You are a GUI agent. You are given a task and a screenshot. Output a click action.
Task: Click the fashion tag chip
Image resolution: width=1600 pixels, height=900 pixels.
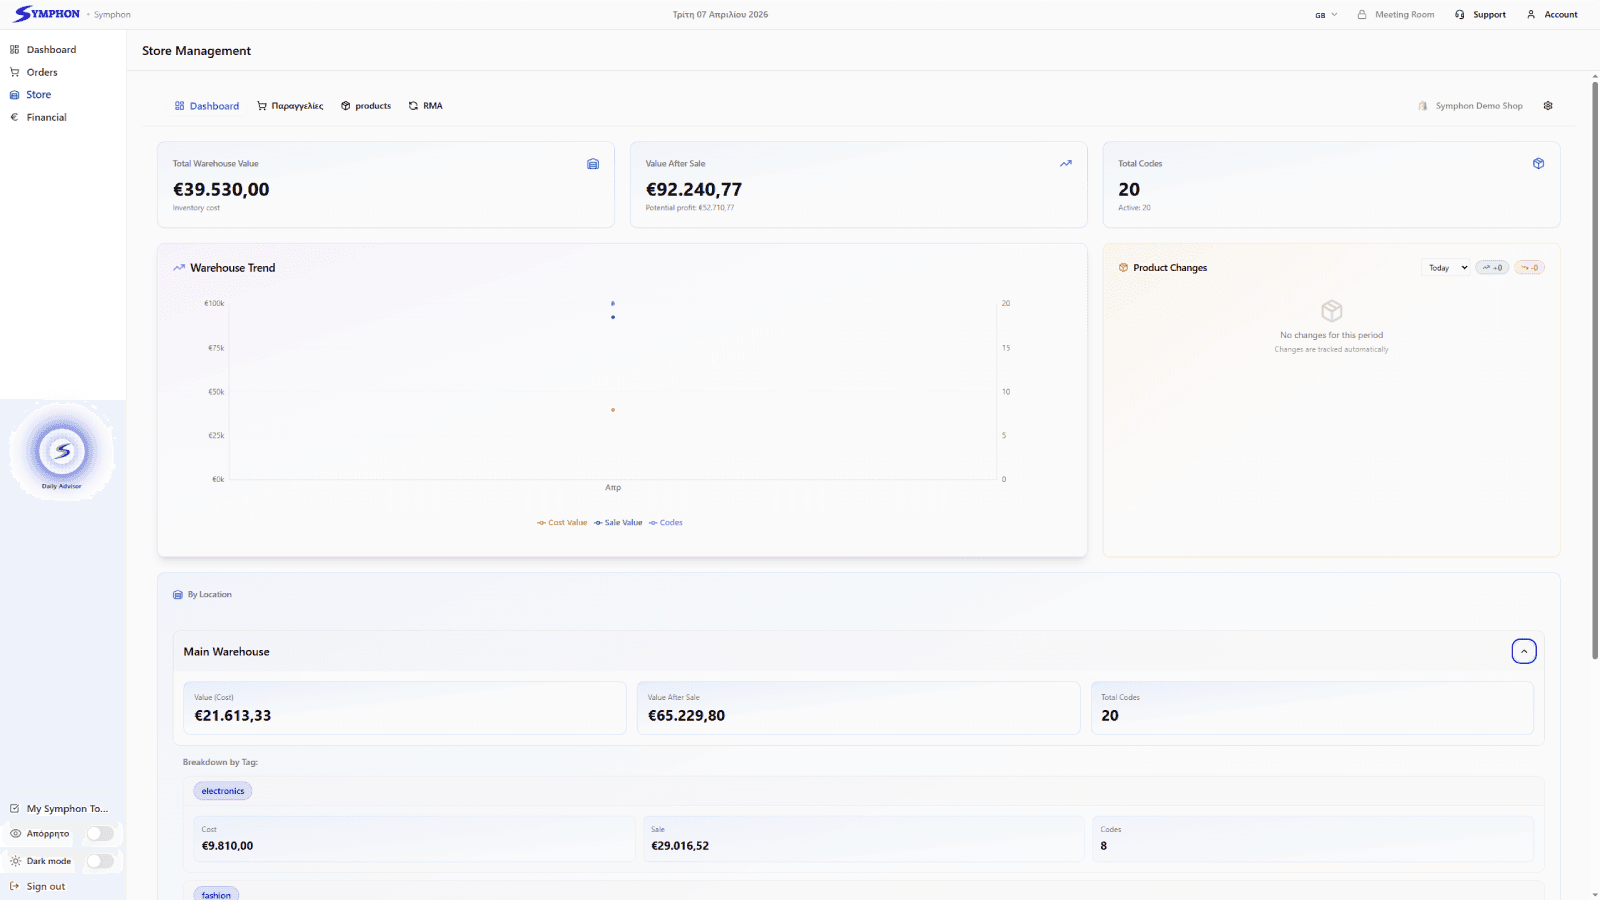(x=216, y=894)
